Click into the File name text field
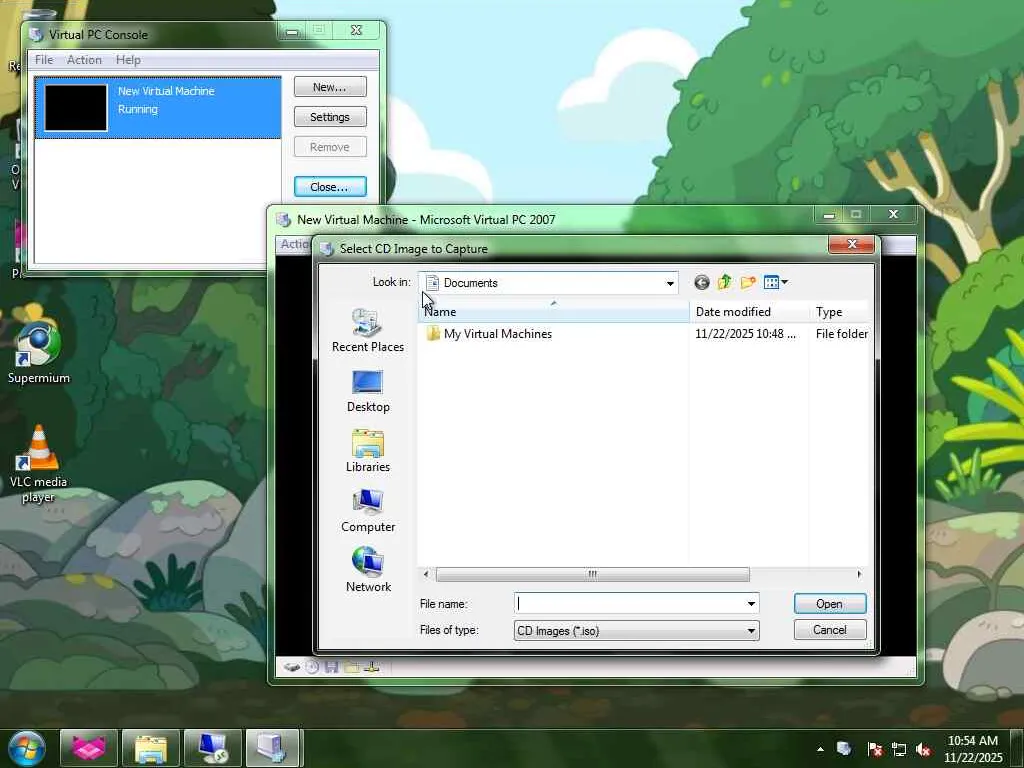 coord(629,603)
